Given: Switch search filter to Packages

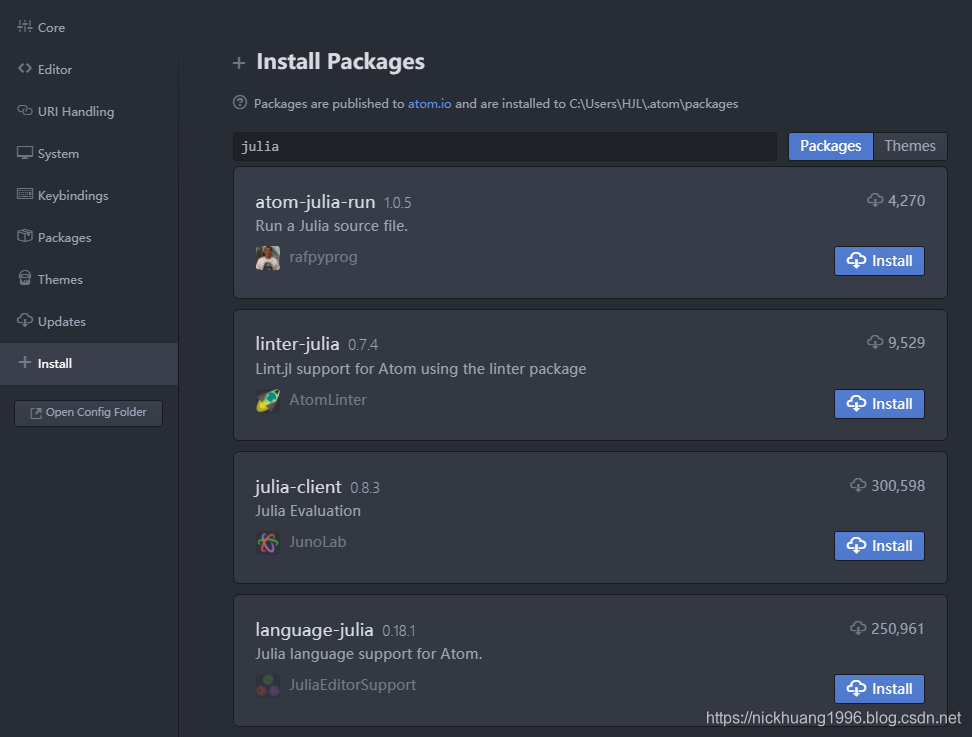Looking at the screenshot, I should tap(830, 146).
